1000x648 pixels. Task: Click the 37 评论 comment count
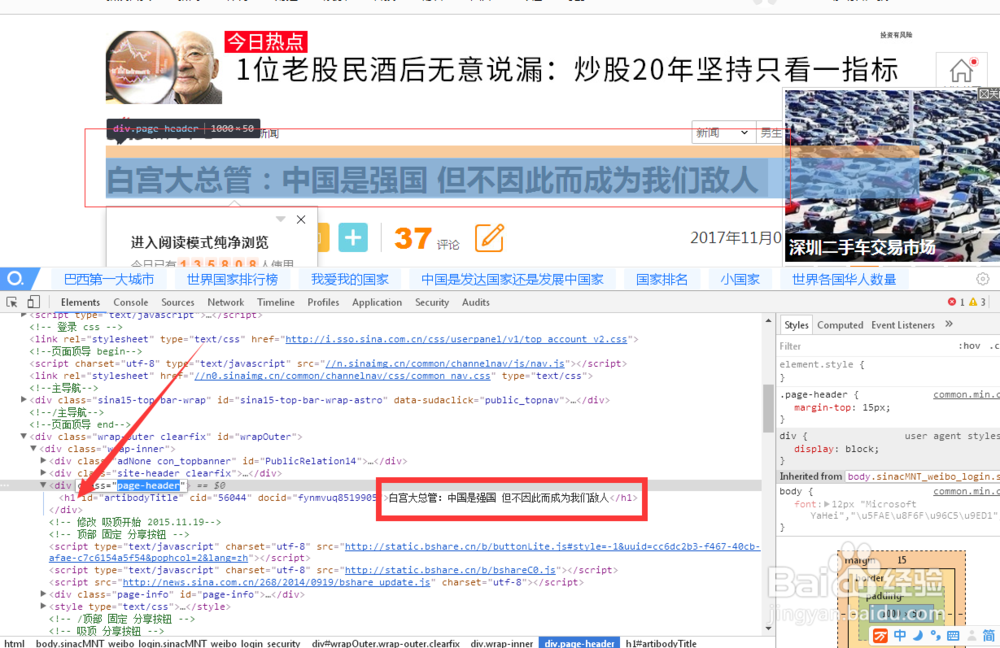click(x=426, y=239)
